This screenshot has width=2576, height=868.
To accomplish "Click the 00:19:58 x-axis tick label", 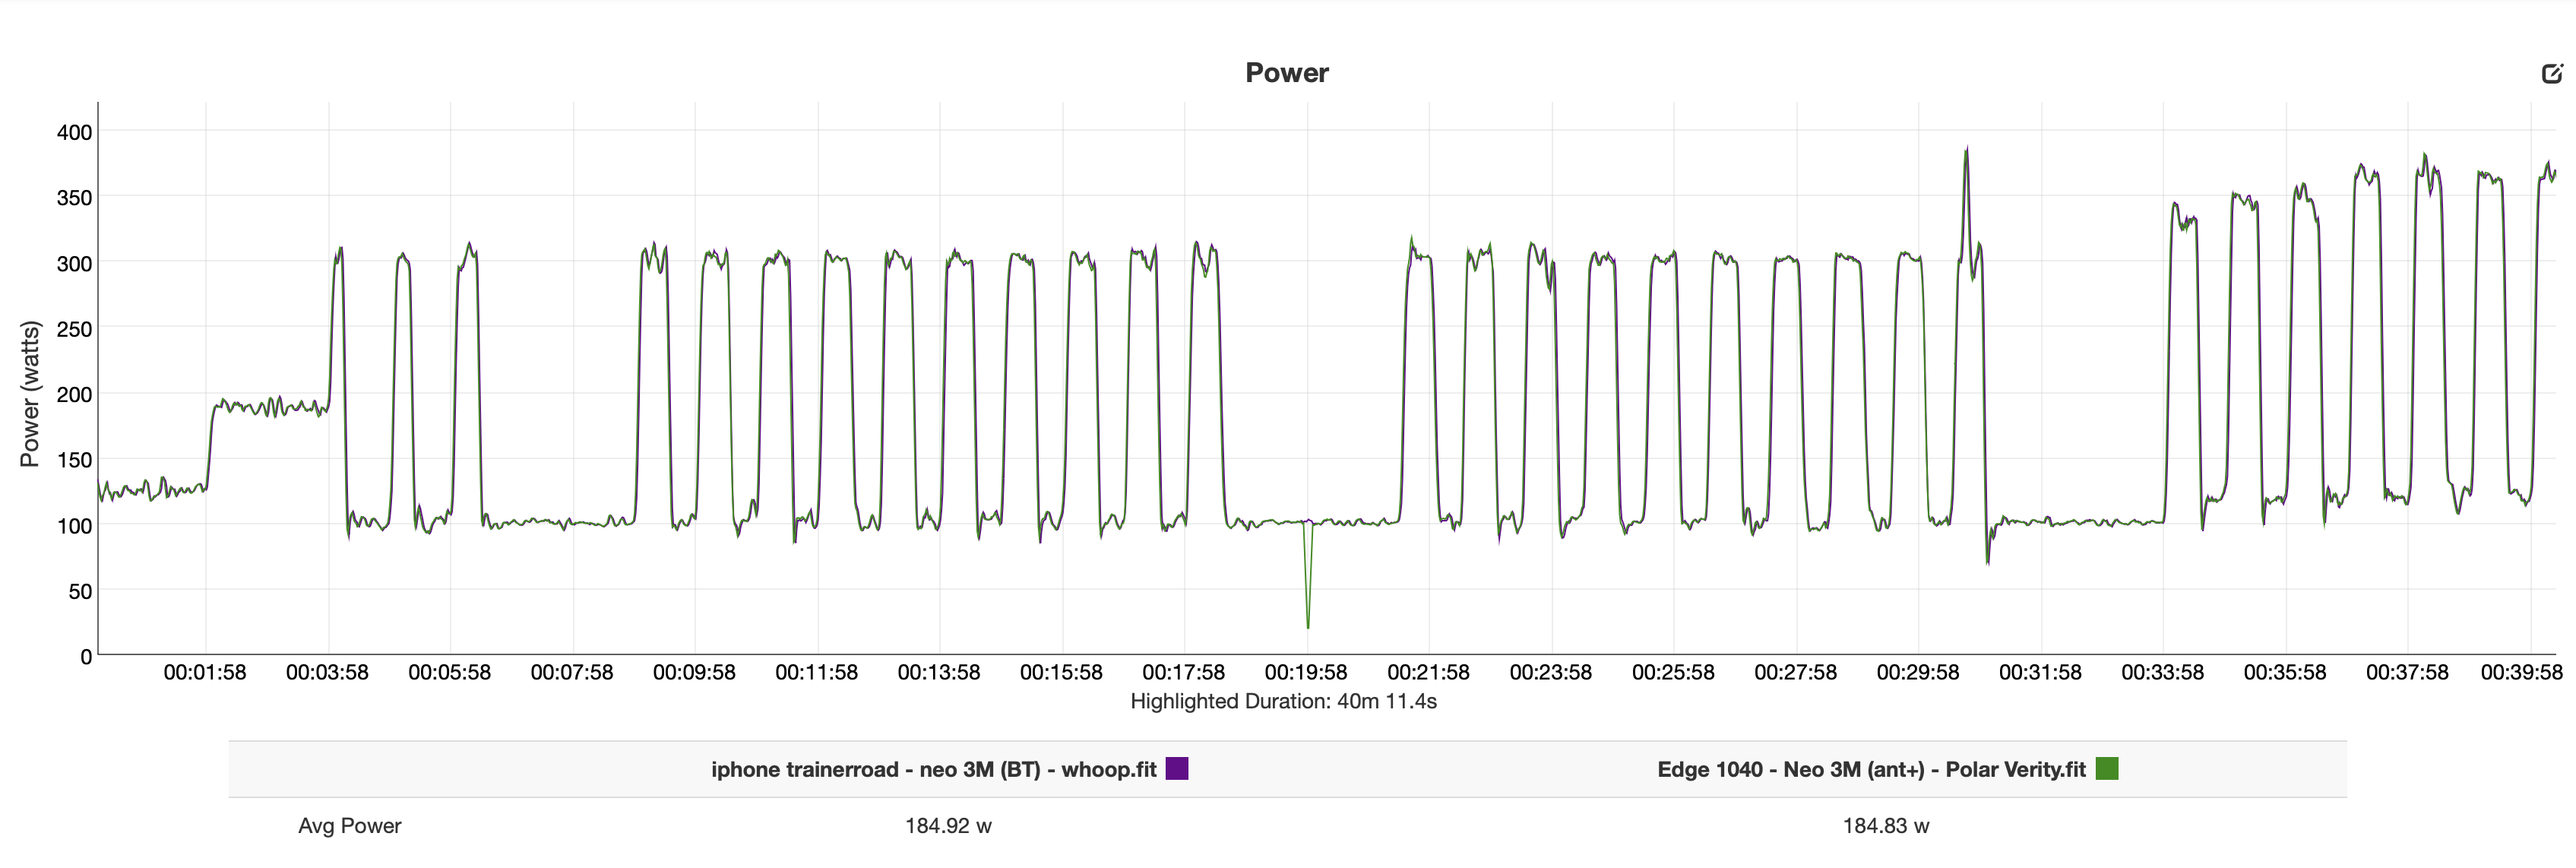I will tap(1306, 673).
